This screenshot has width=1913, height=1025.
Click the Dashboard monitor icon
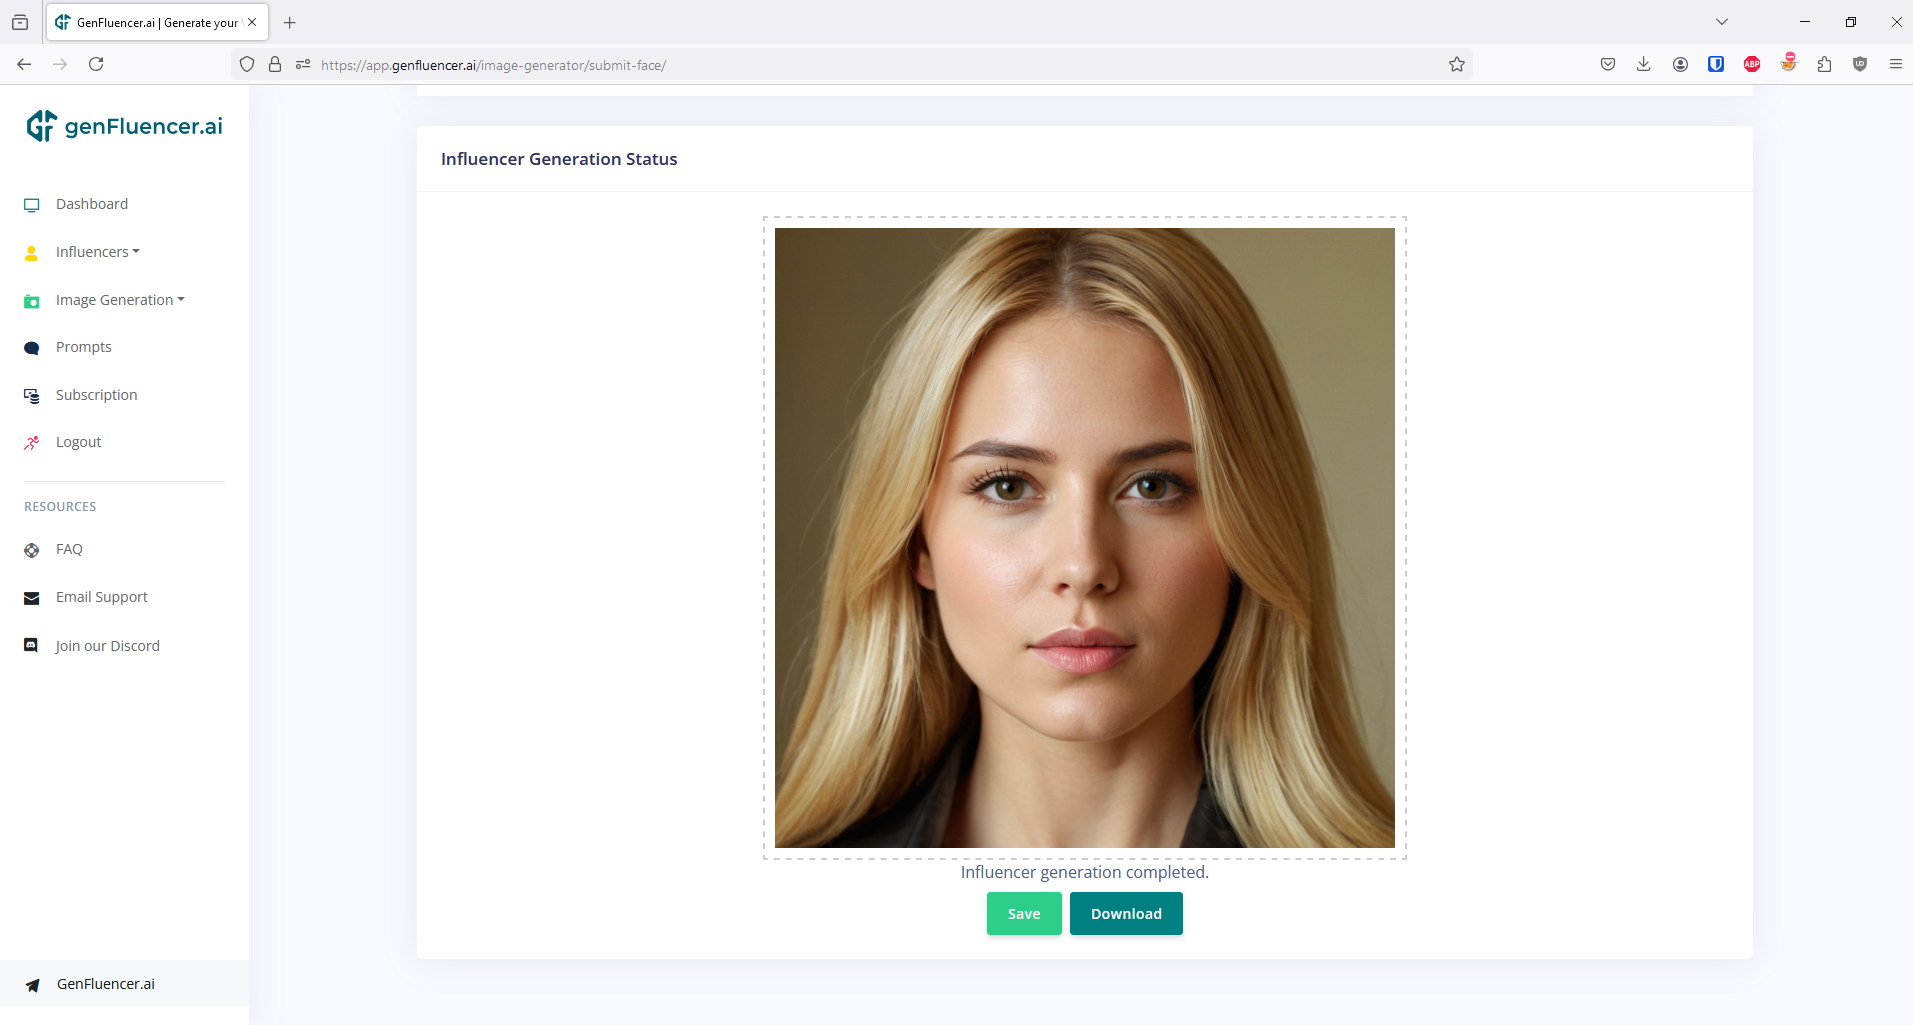32,205
